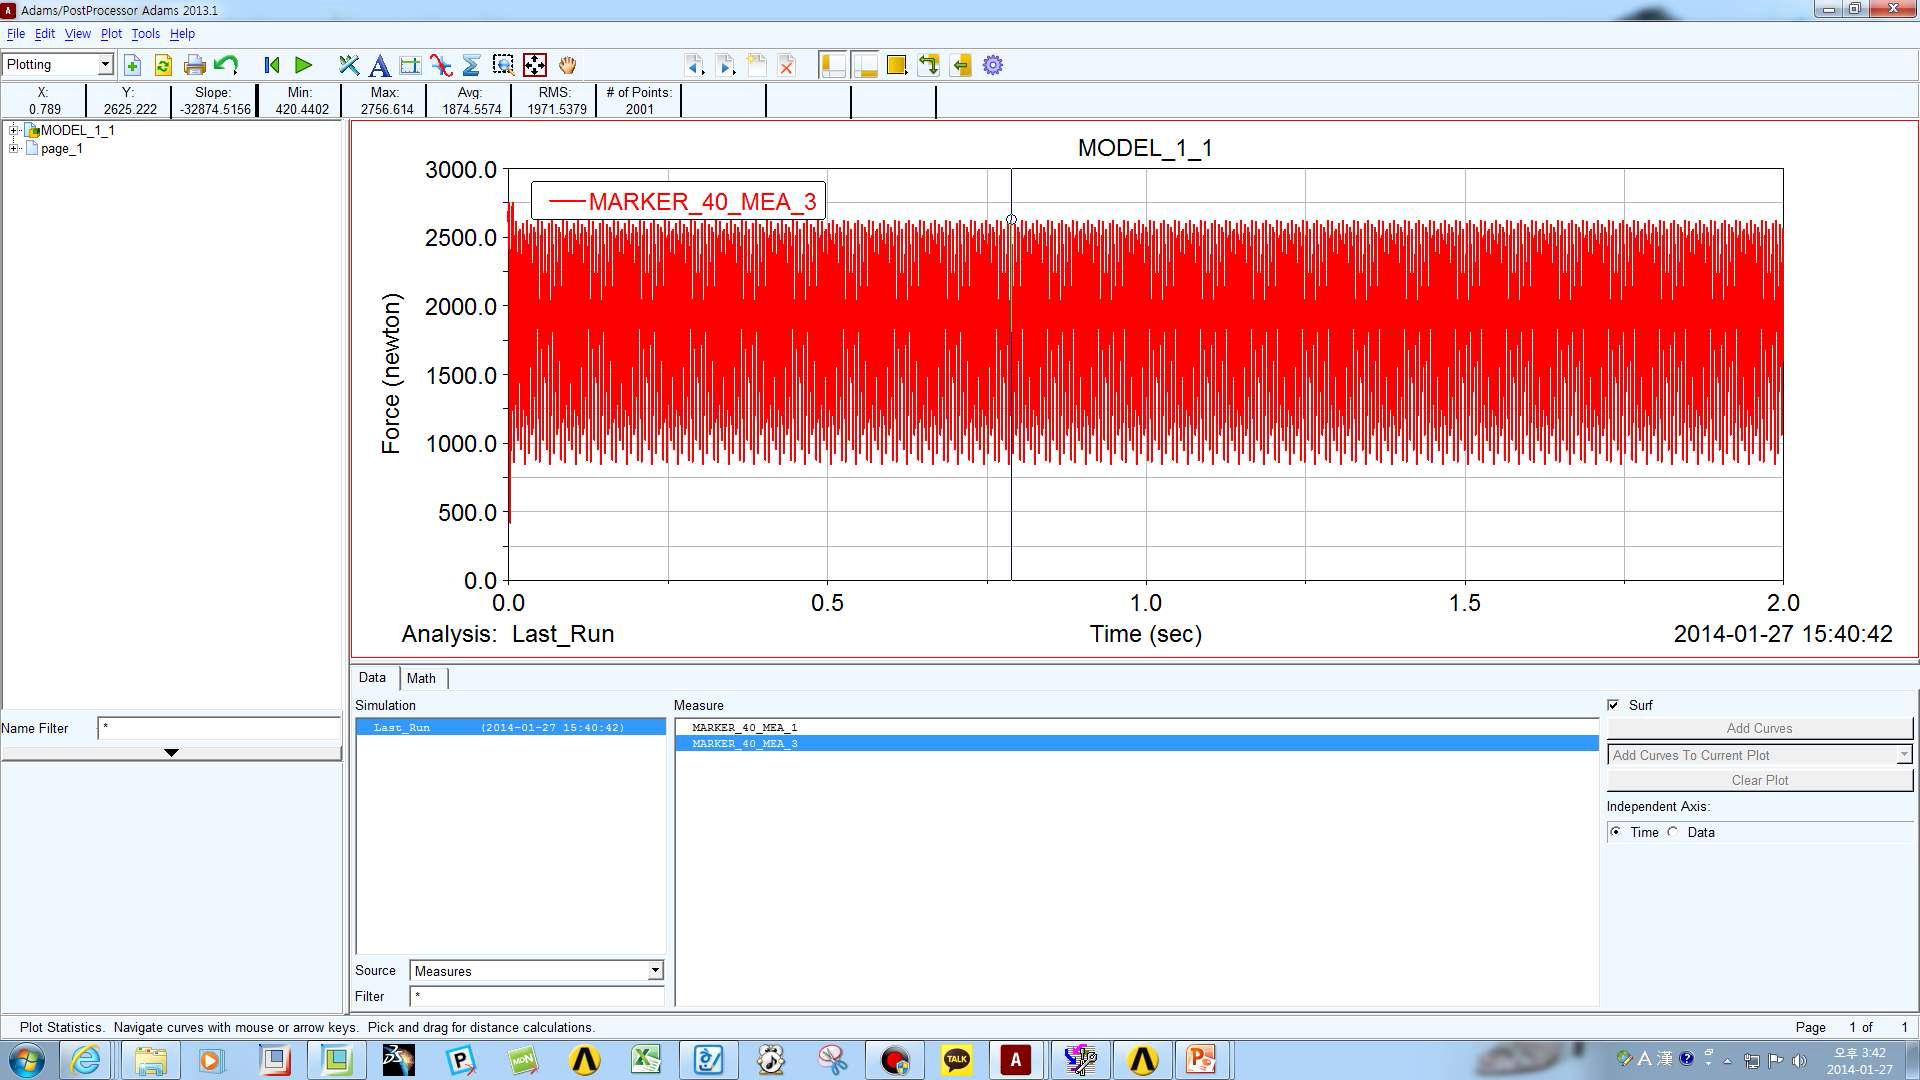Collapse the panel with the black arrow
This screenshot has width=1920, height=1080.
(x=171, y=752)
